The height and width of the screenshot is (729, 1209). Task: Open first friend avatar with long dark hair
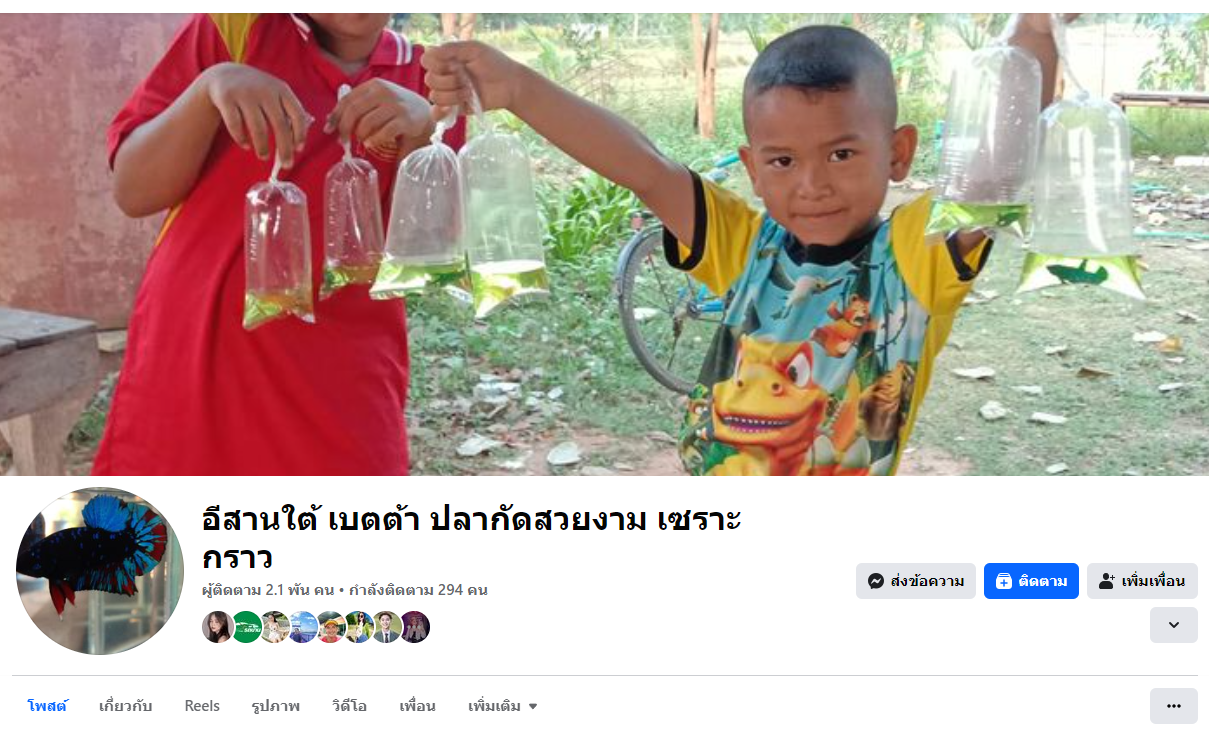218,627
